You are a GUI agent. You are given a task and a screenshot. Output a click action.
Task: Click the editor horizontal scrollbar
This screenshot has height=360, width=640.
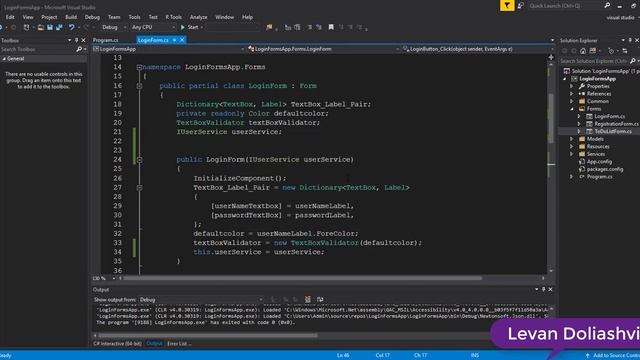[x=302, y=278]
